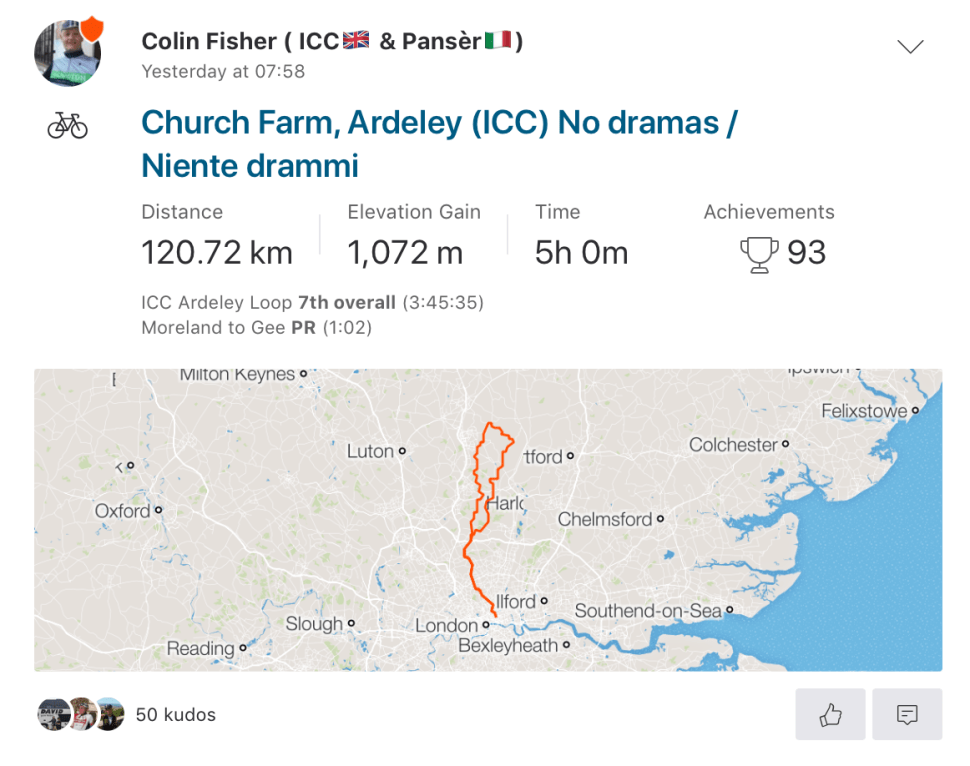
Task: Open the ICC Ardeley Loop segment
Action: pos(218,302)
